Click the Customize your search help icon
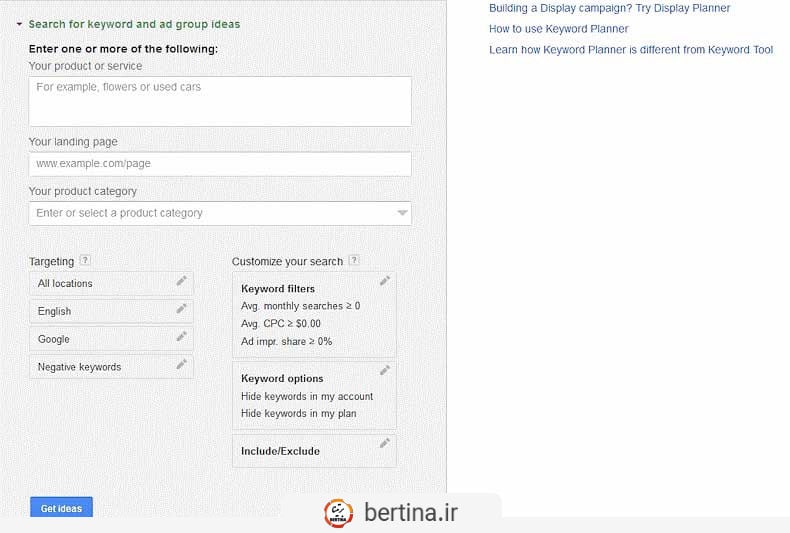The height and width of the screenshot is (533, 790). click(354, 261)
